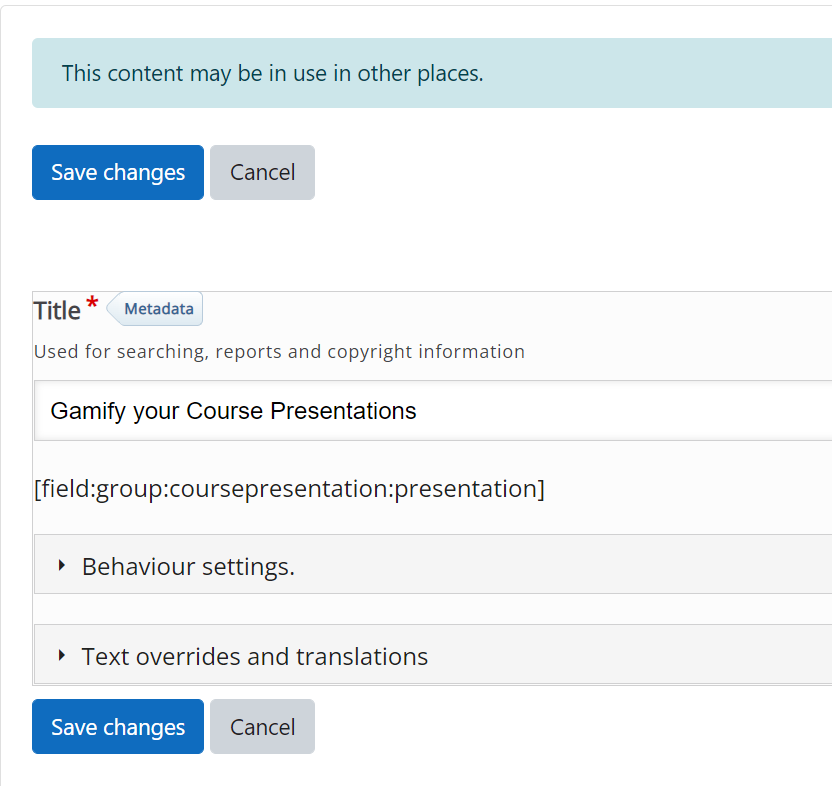Click the field:group:coursepresentation placeholder text

(x=289, y=489)
